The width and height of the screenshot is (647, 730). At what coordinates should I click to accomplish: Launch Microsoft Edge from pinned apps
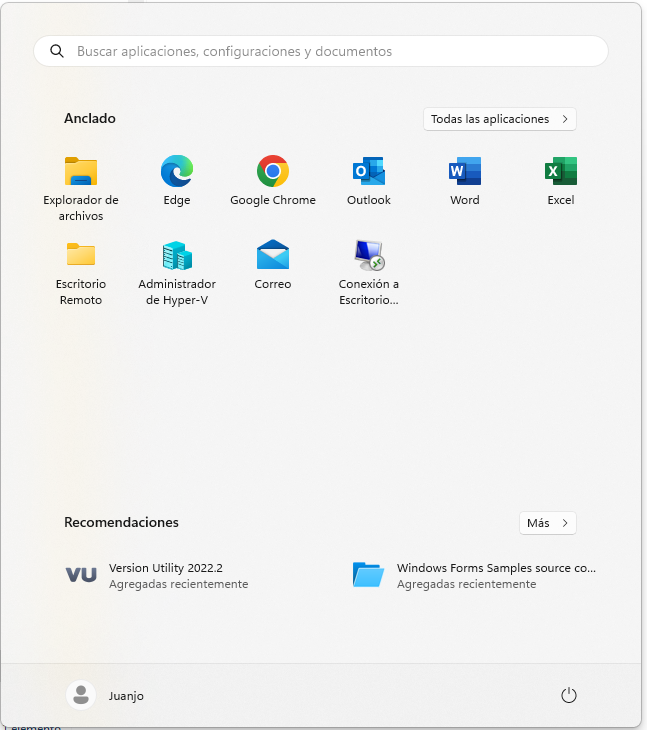pos(177,173)
